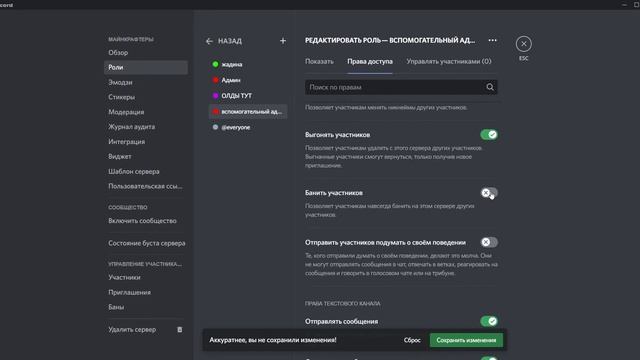Go to Модерация settings
Screen dimensions: 640x360
[146, 112]
